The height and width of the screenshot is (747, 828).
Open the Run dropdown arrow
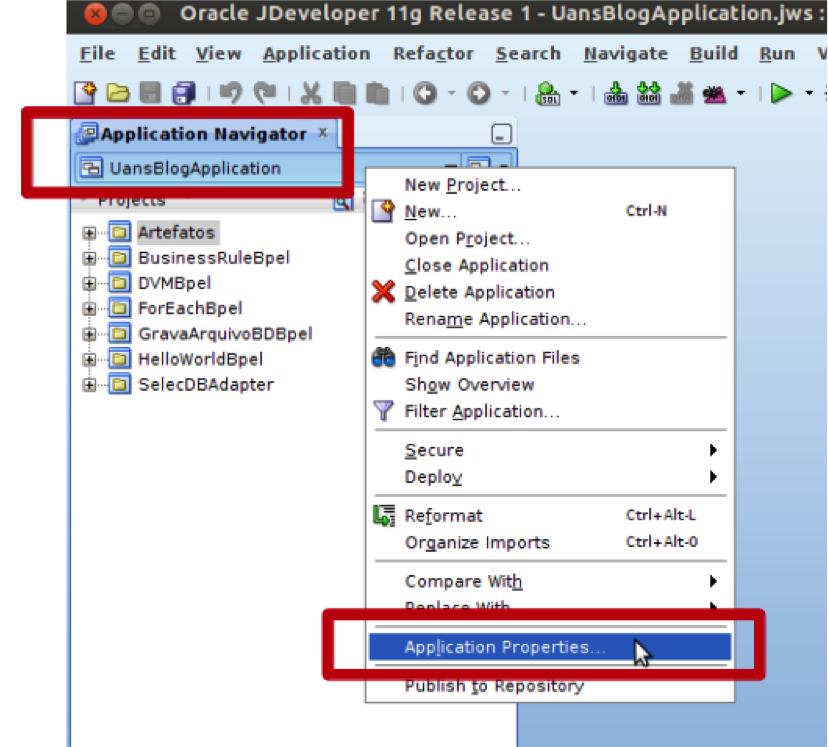click(x=808, y=93)
